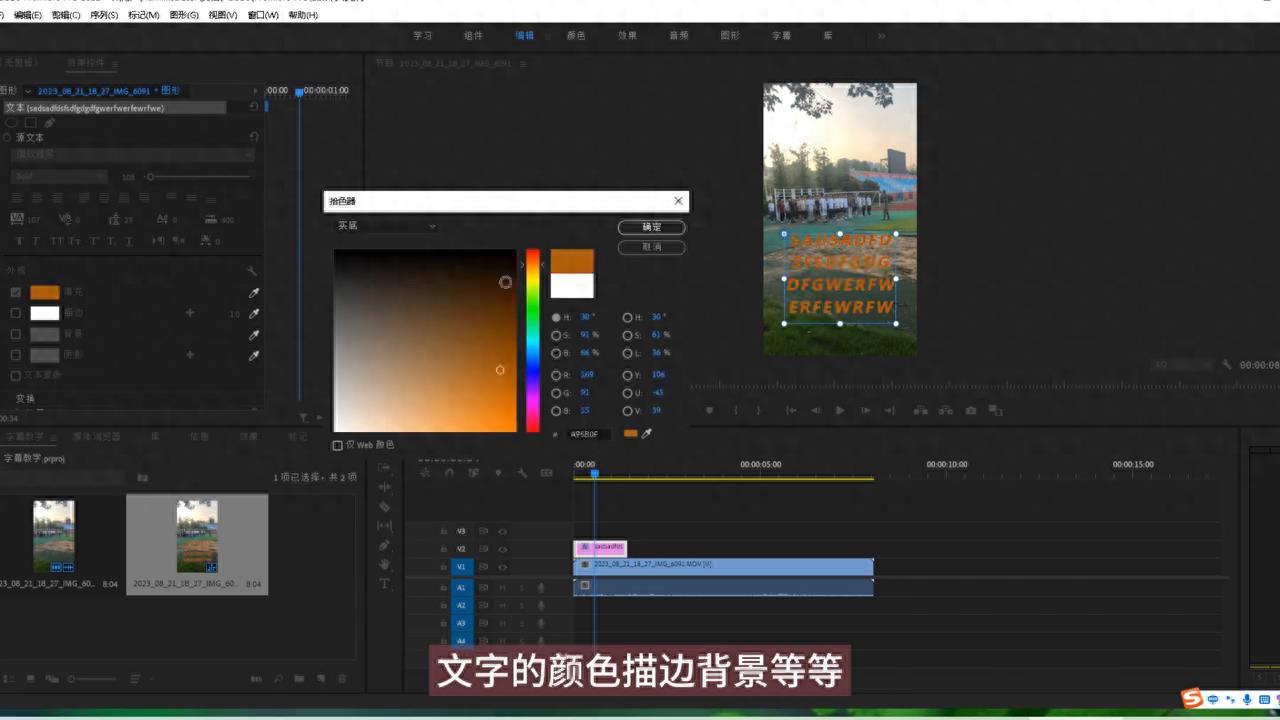Click the orange fill color swatch
Screen dimensions: 1280x720
[x=45, y=292]
